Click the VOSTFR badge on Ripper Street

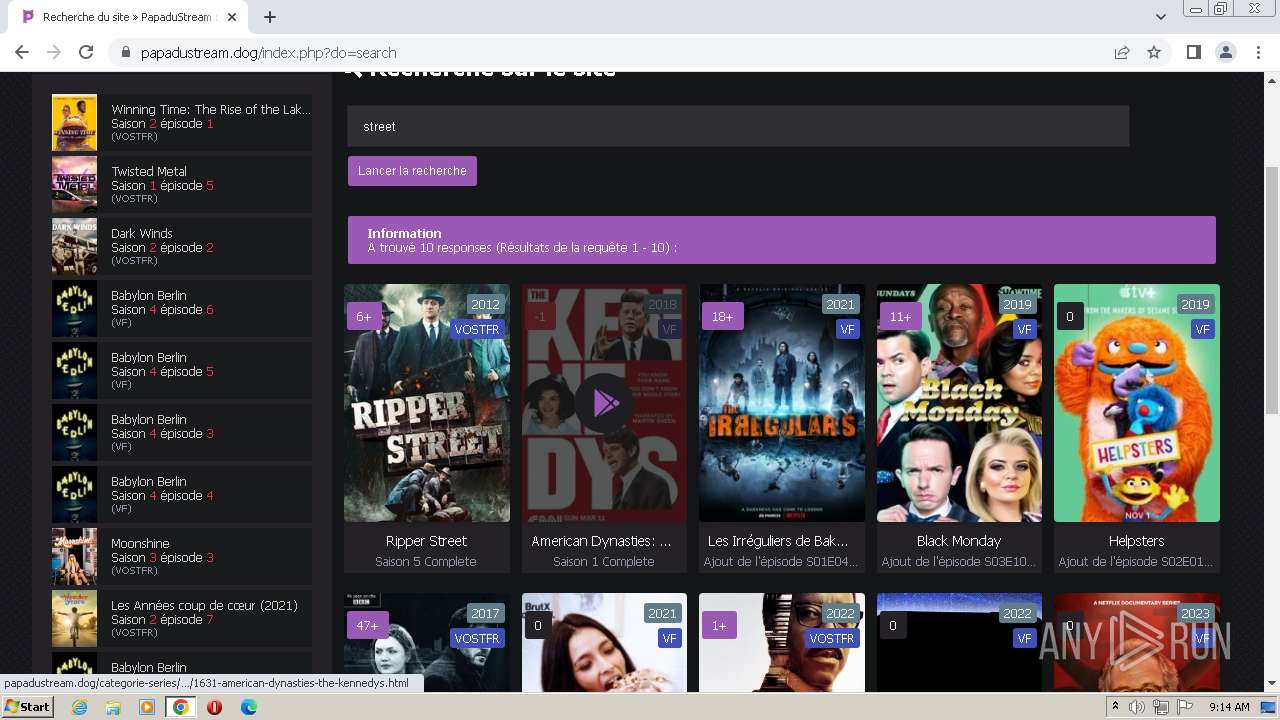(x=476, y=329)
